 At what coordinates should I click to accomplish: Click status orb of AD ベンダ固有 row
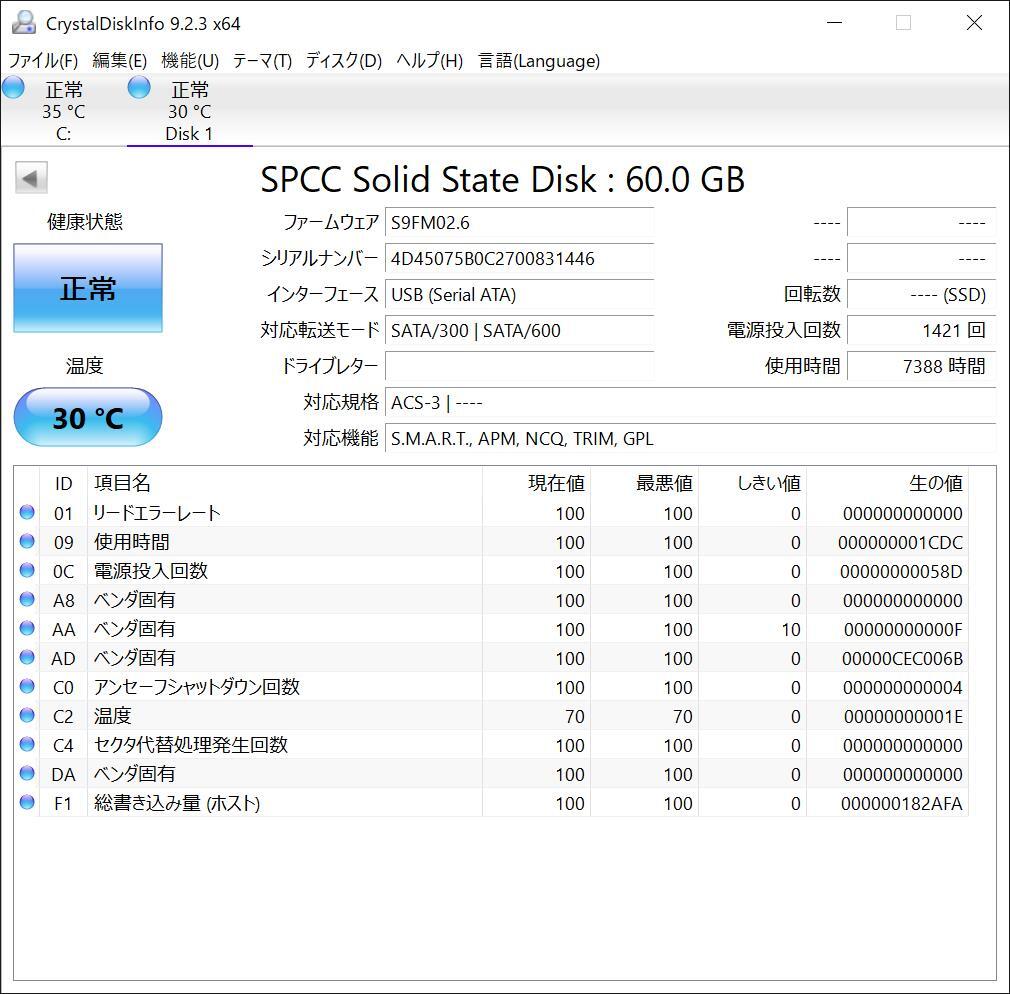[27, 657]
